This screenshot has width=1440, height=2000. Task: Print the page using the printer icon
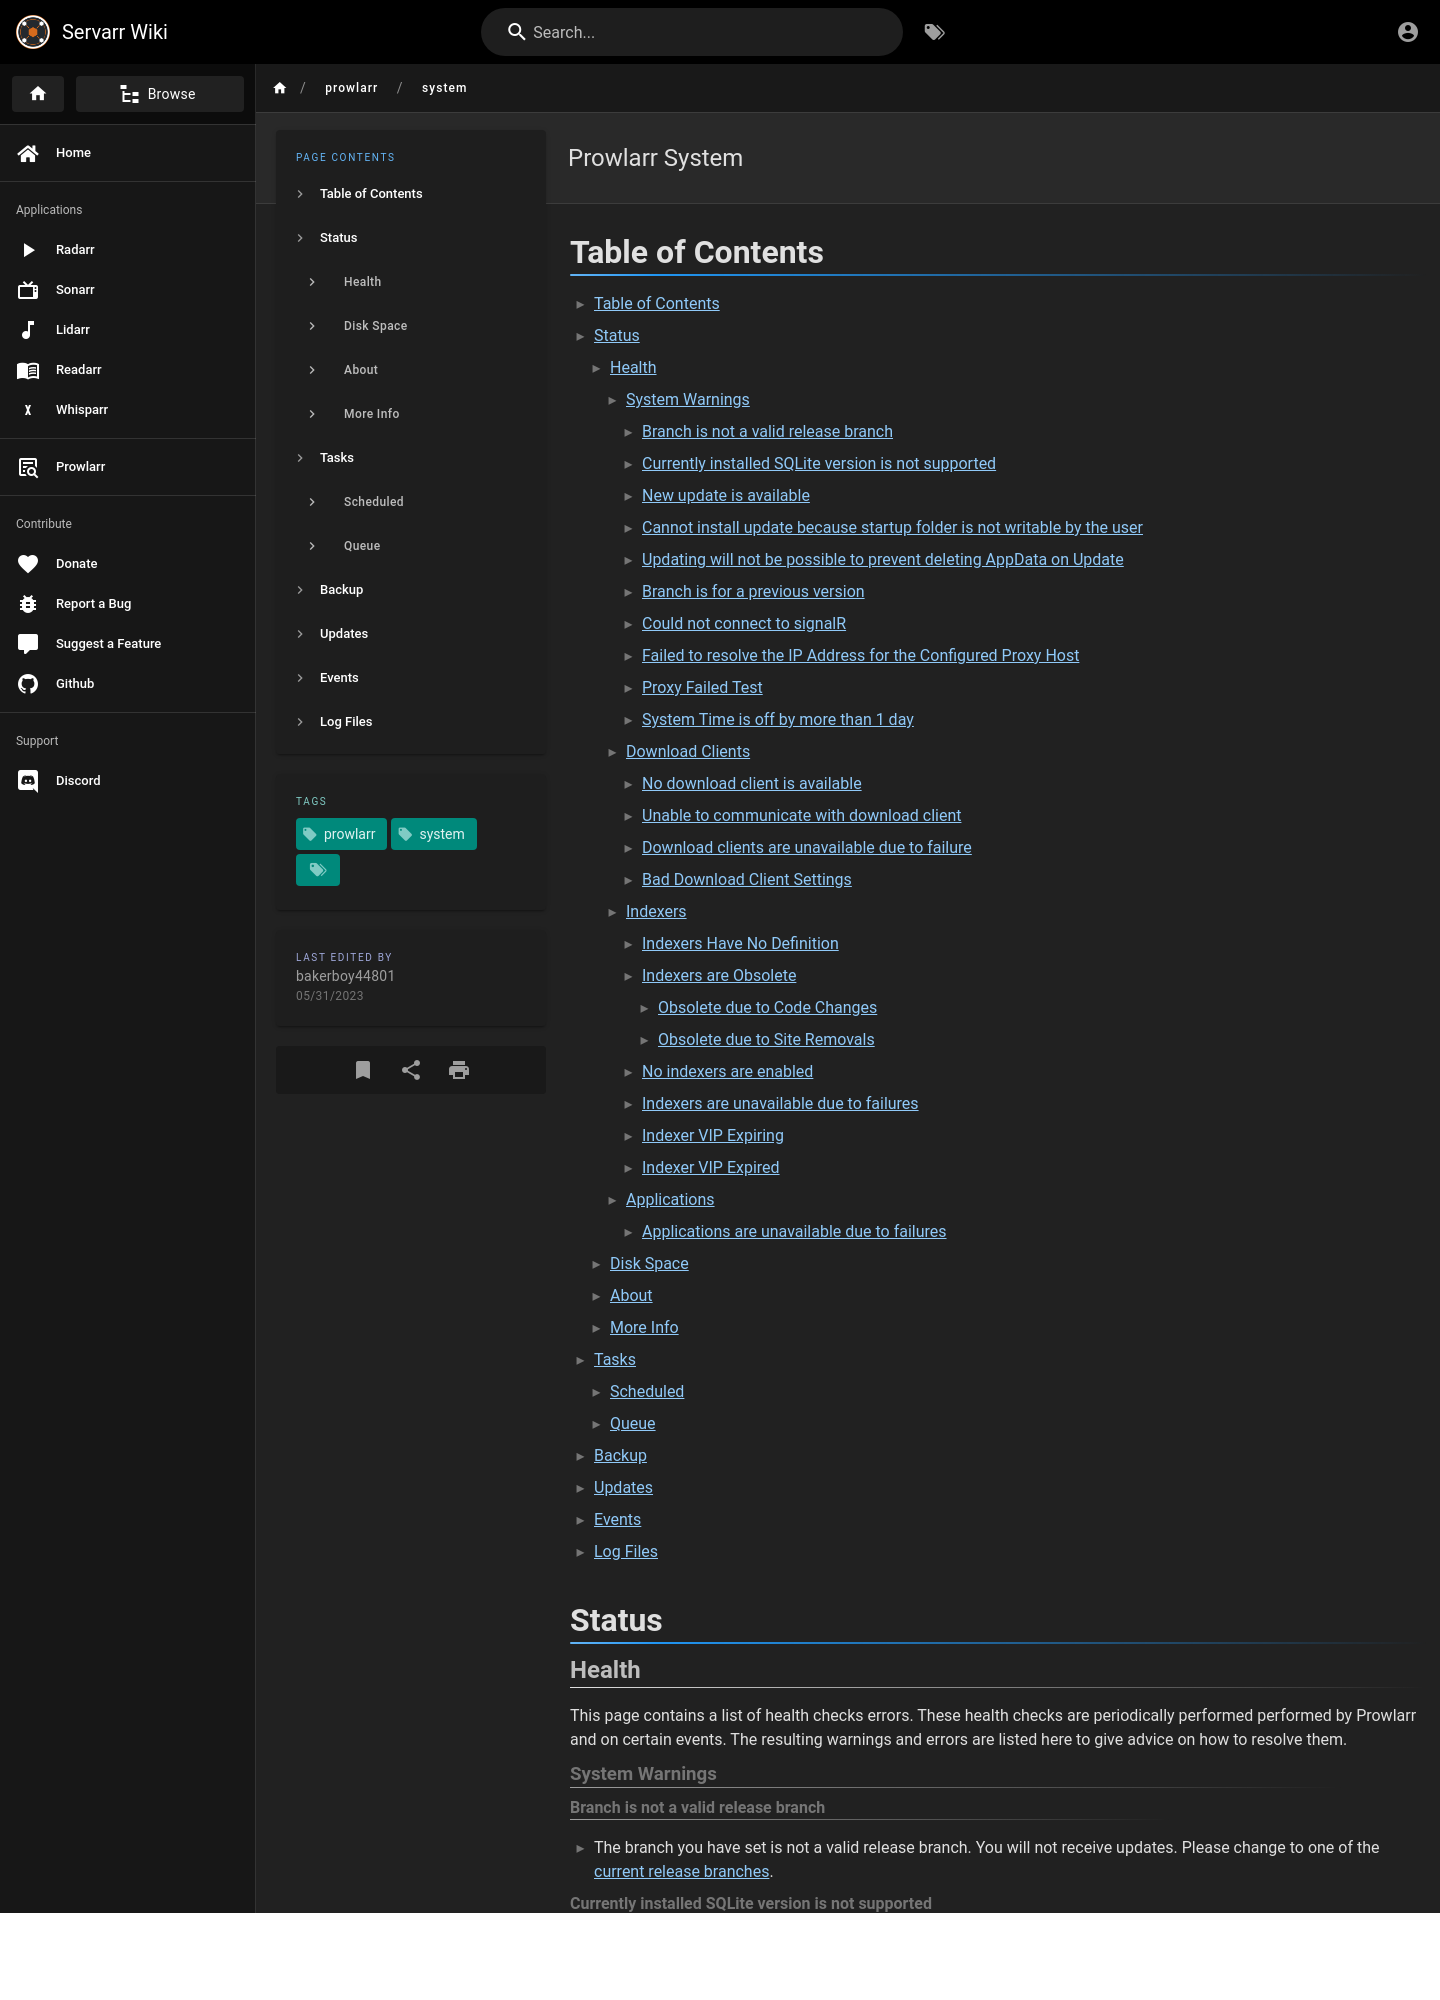[x=459, y=1070]
